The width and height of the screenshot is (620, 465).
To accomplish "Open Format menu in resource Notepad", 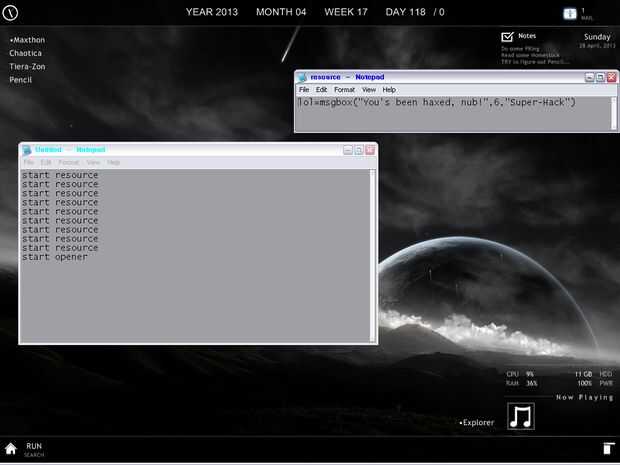I will pyautogui.click(x=344, y=90).
